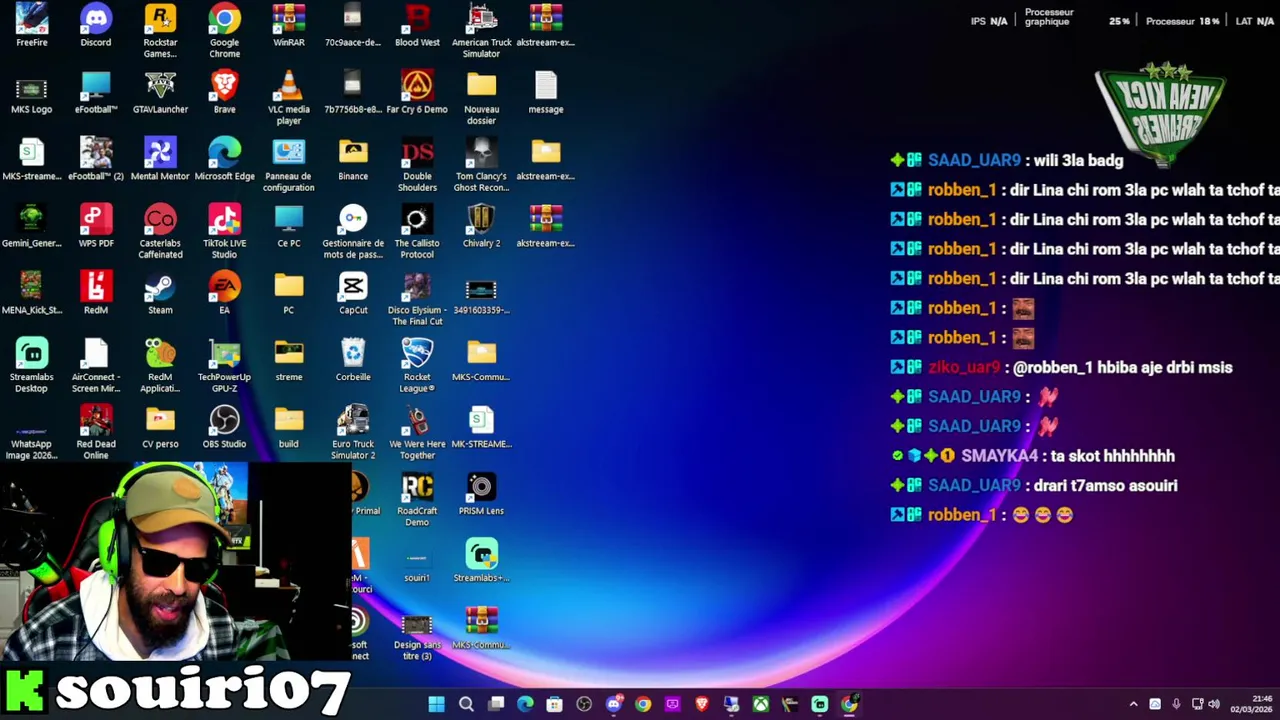Open Rockstar Games launcher desktop icon

tap(160, 31)
